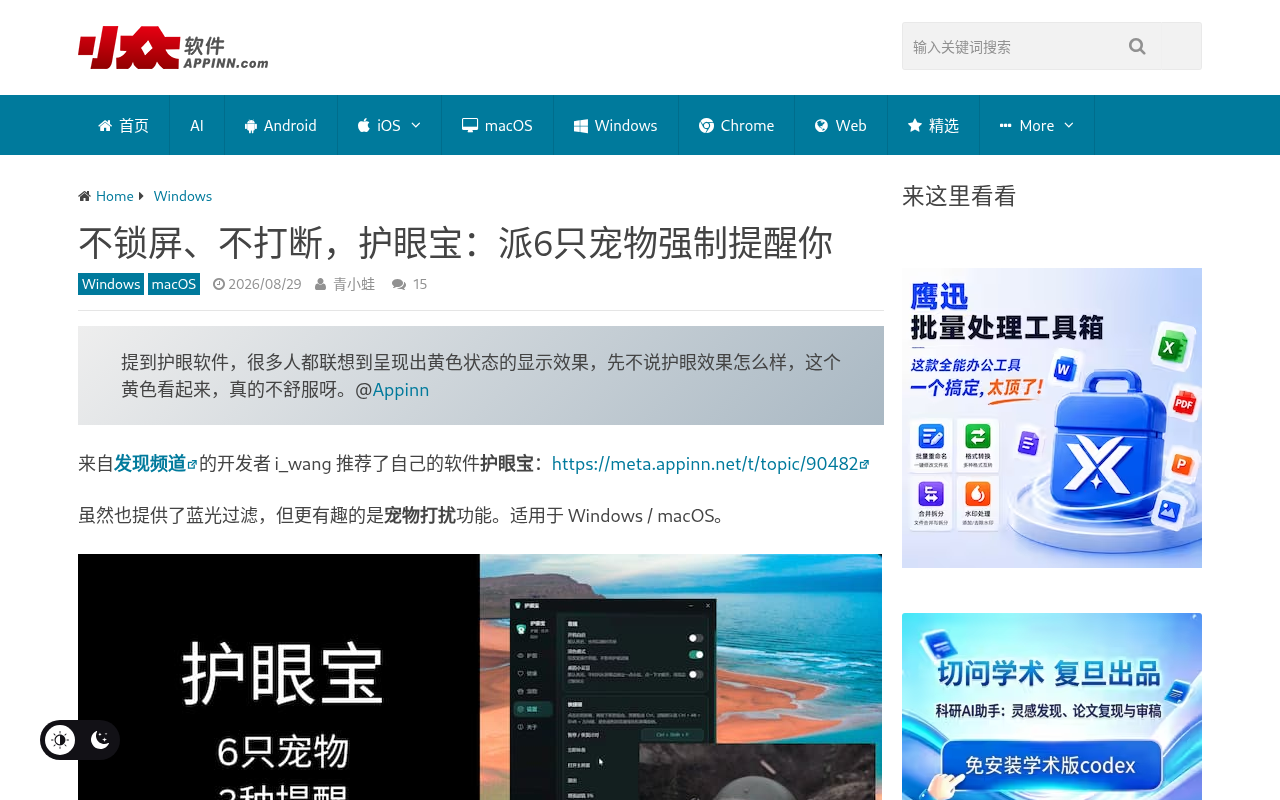Open the Windows category in the navigation bar

(x=616, y=125)
